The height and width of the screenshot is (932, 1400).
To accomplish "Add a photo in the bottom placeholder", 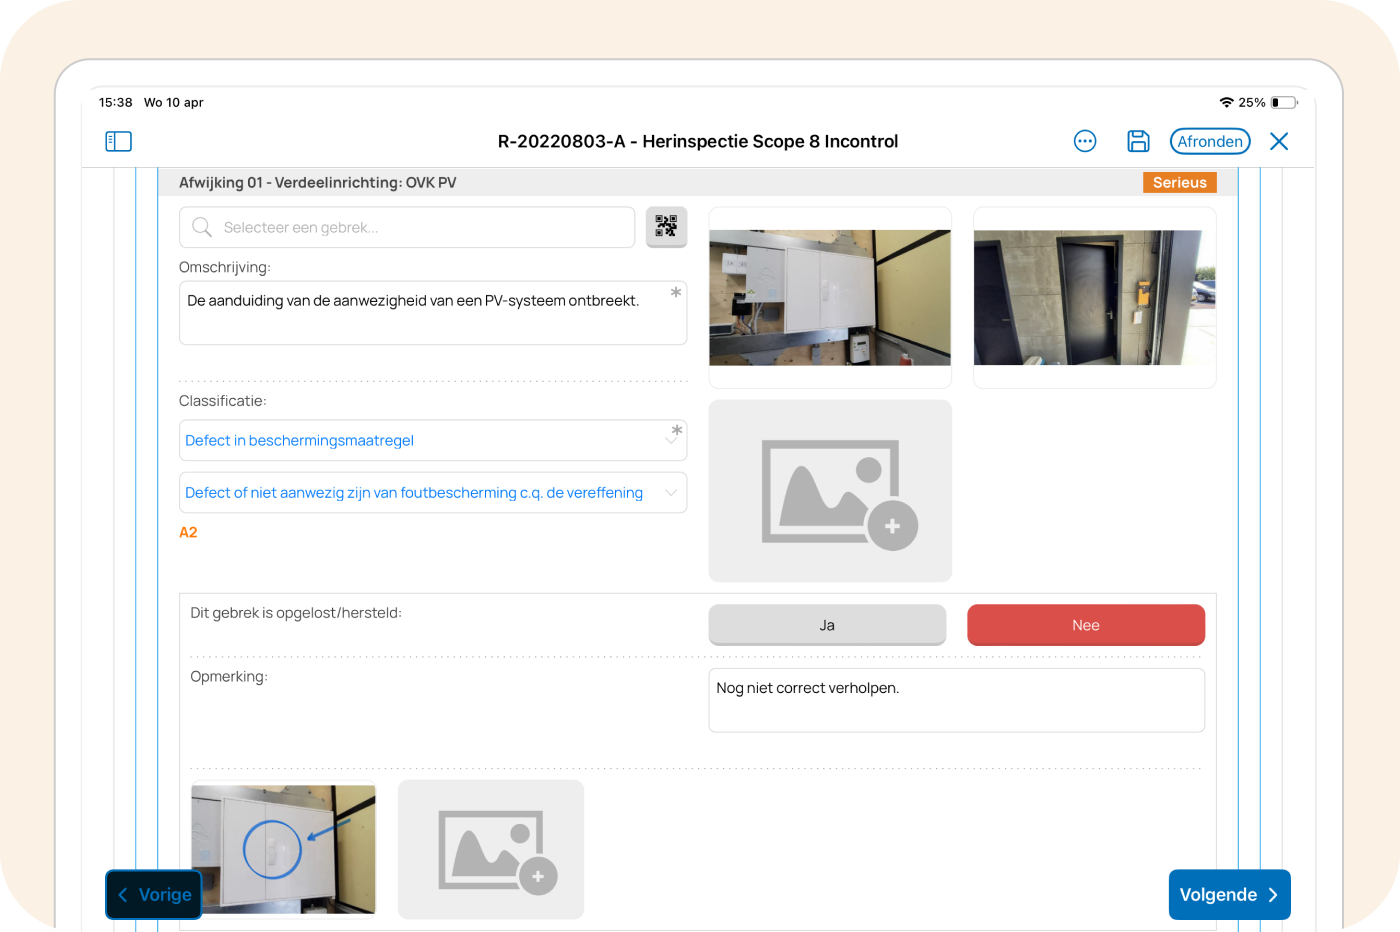I will pos(490,849).
